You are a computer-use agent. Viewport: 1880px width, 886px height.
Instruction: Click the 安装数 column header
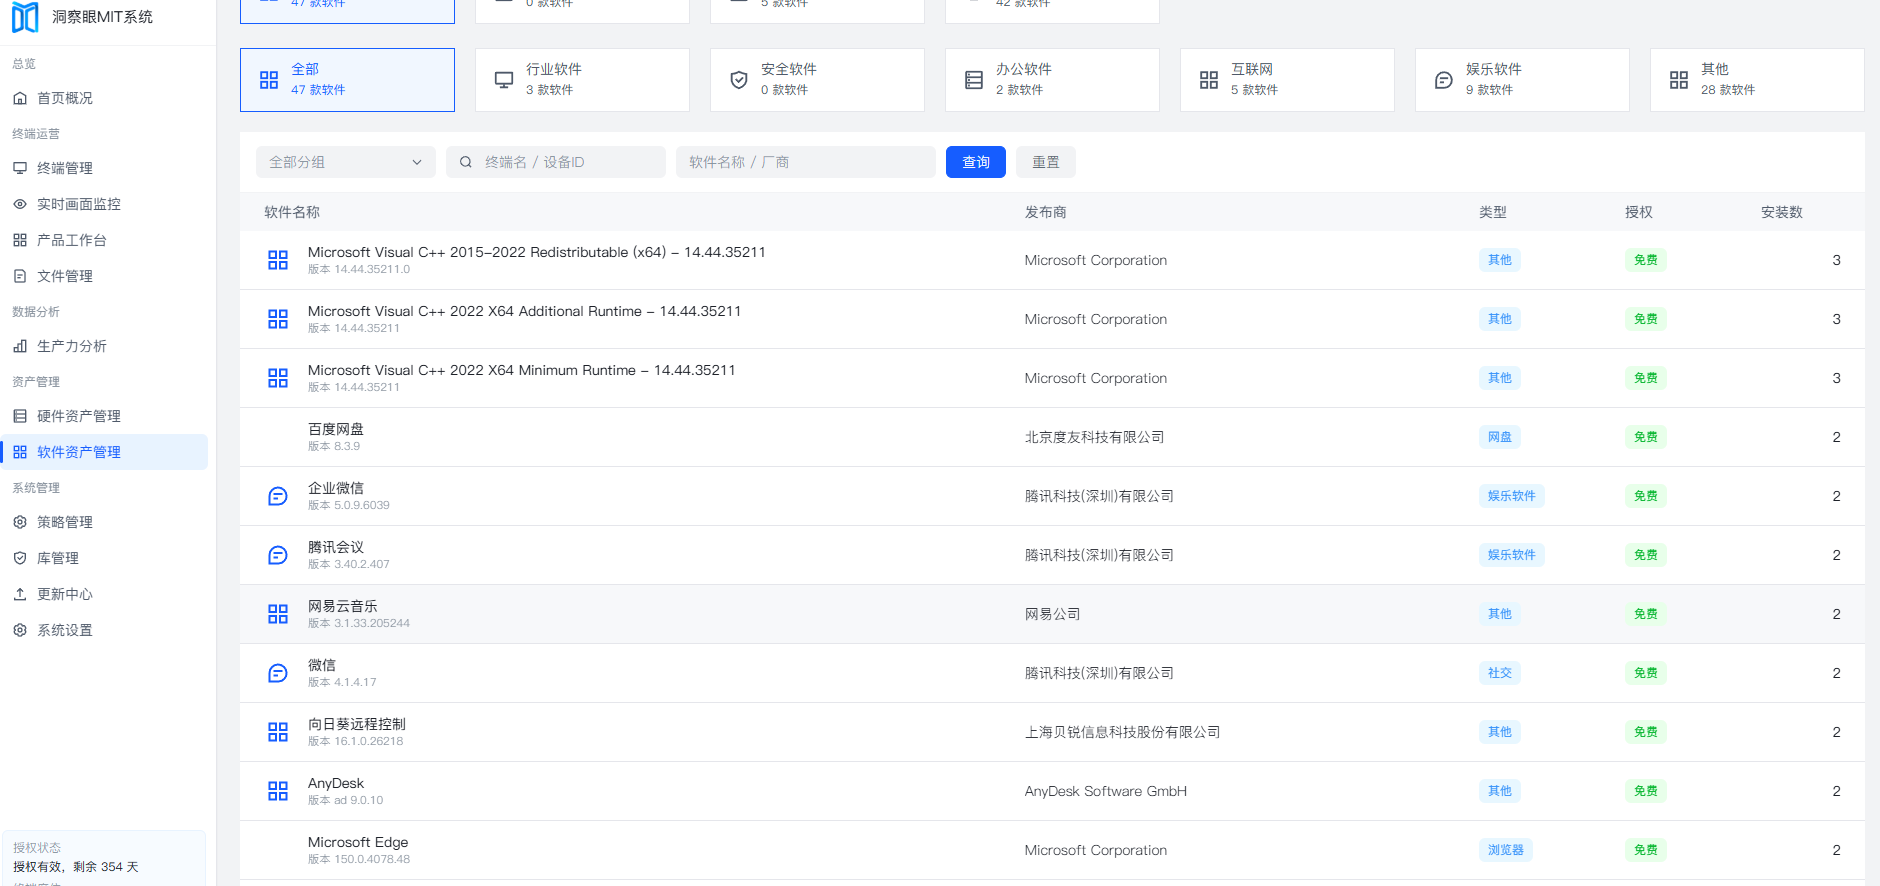tap(1782, 212)
